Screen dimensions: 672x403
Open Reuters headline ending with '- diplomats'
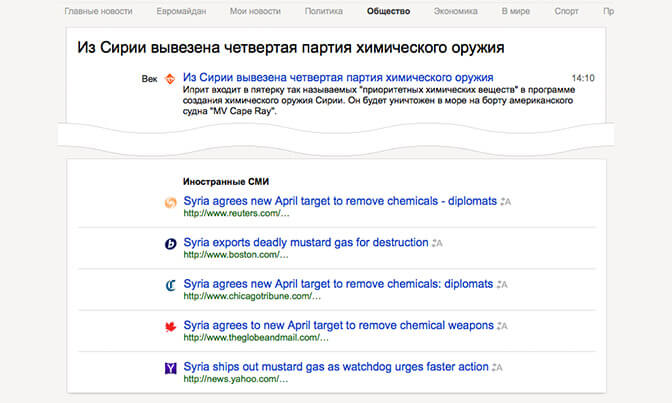340,201
